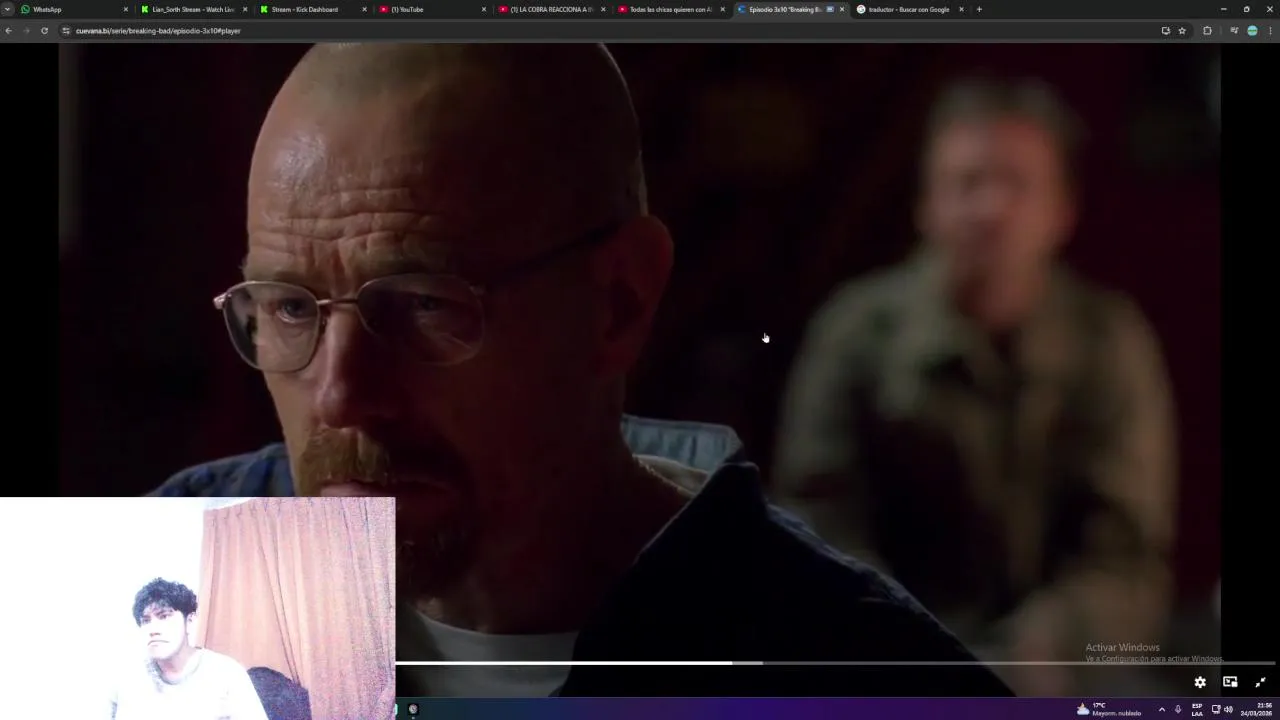Reload the current page
Screen dimensions: 1280x720
44,31
